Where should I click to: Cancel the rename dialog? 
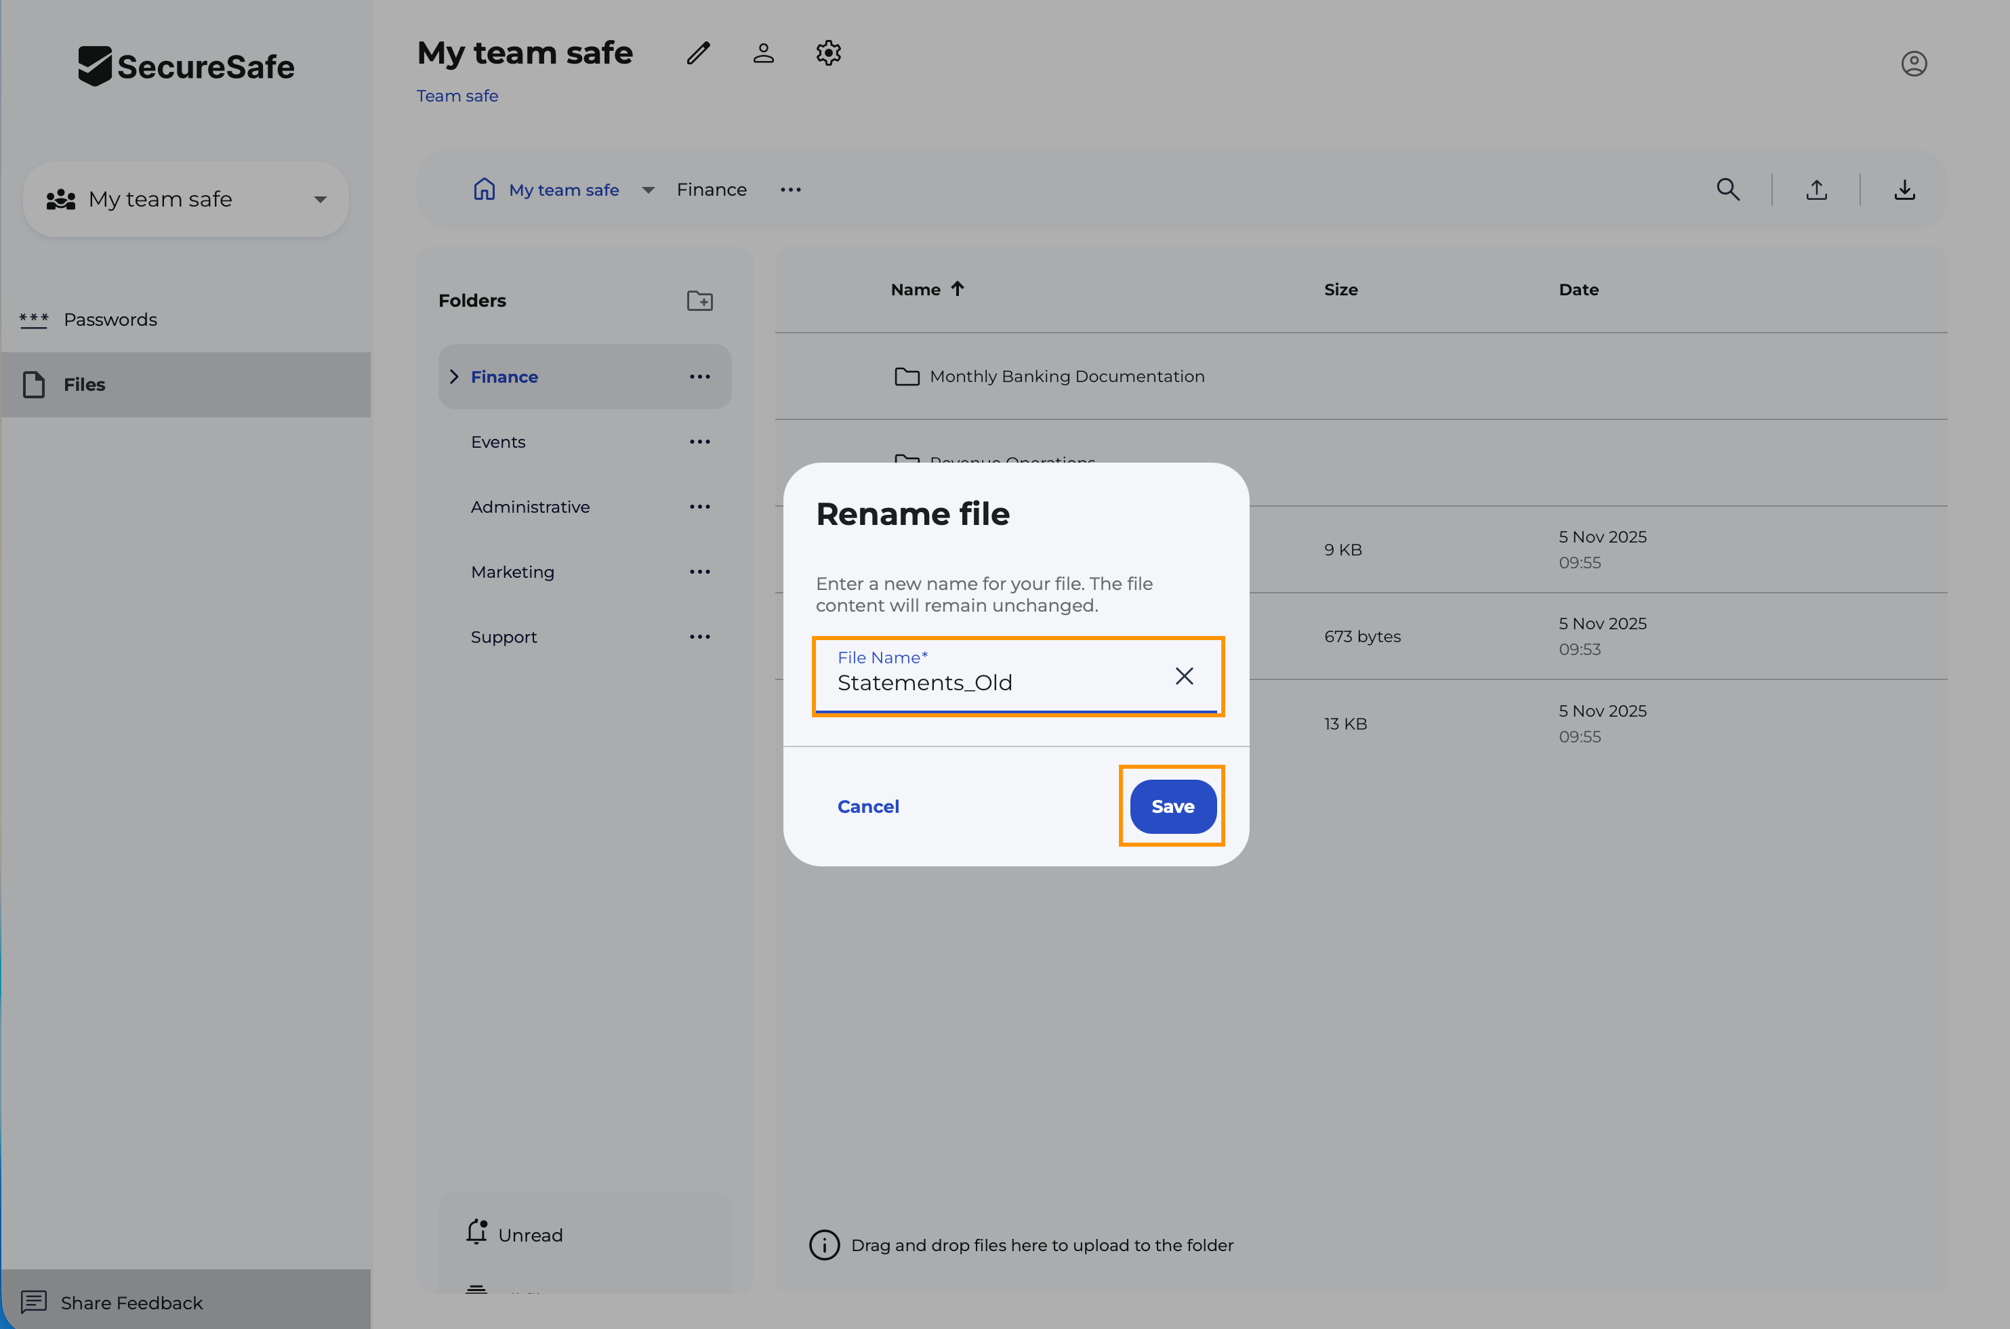(x=868, y=806)
